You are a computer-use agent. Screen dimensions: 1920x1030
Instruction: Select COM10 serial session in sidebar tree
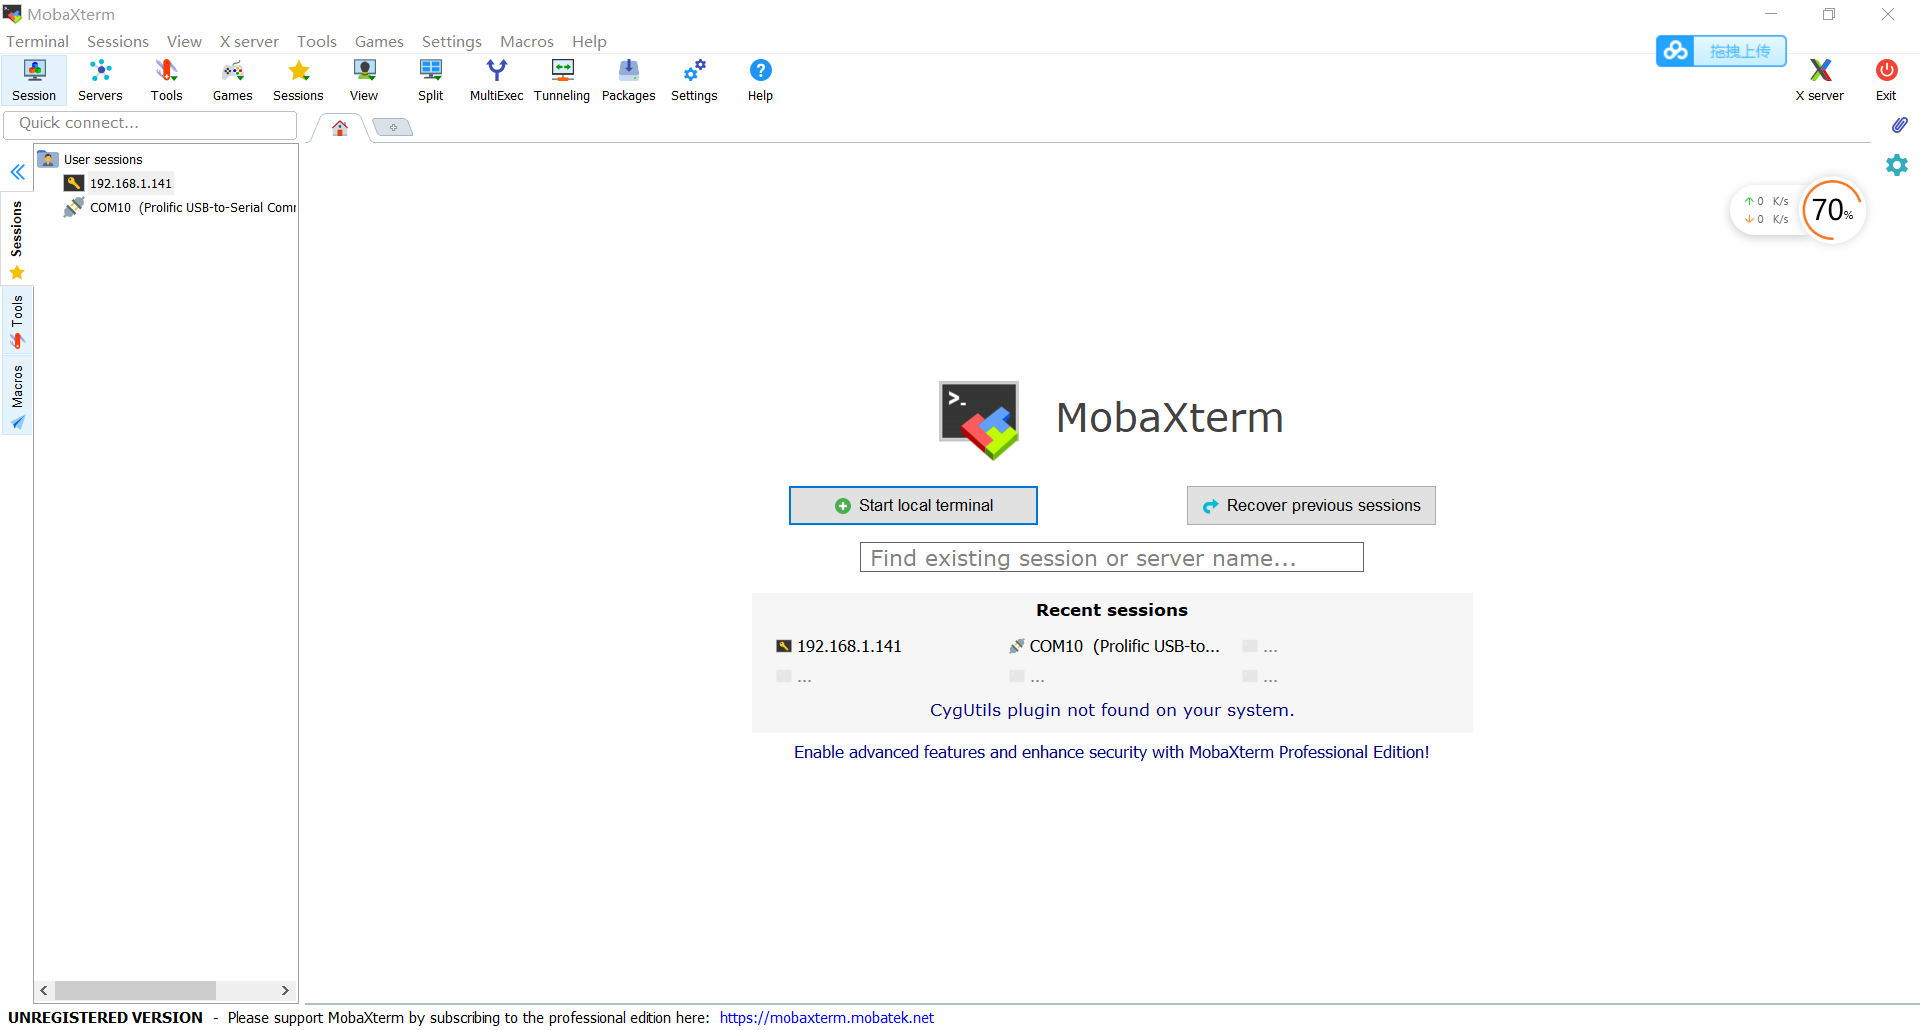pos(192,207)
